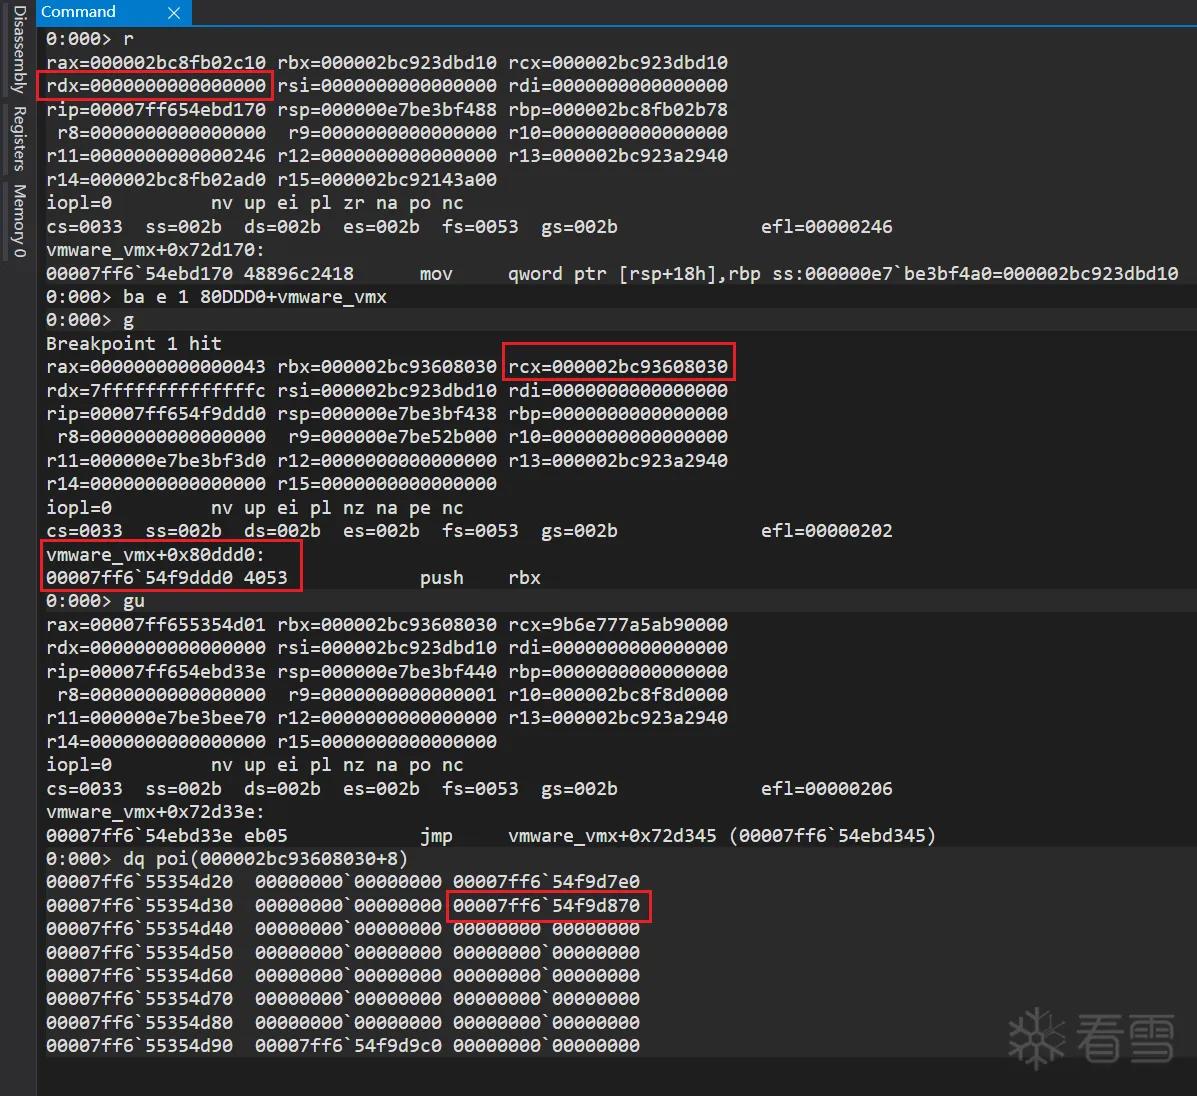The width and height of the screenshot is (1197, 1096).
Task: Click the highlighted rcx=000002bc93608030 register
Action: (x=618, y=366)
